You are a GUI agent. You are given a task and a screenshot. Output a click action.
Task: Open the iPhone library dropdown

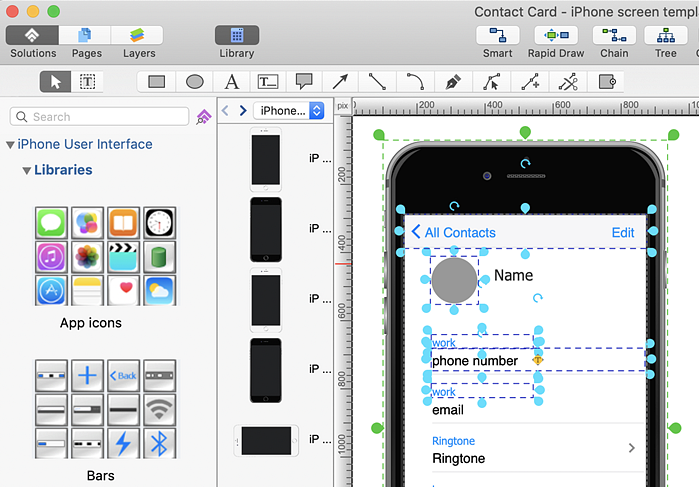(x=289, y=111)
